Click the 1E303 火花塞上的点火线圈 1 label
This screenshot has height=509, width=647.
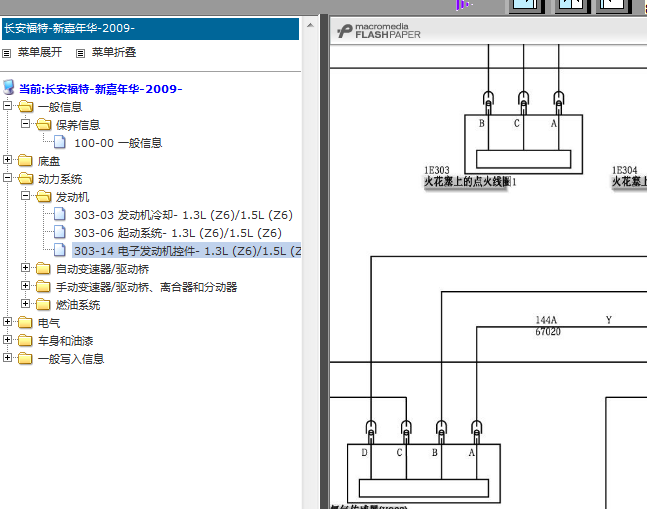[x=470, y=176]
